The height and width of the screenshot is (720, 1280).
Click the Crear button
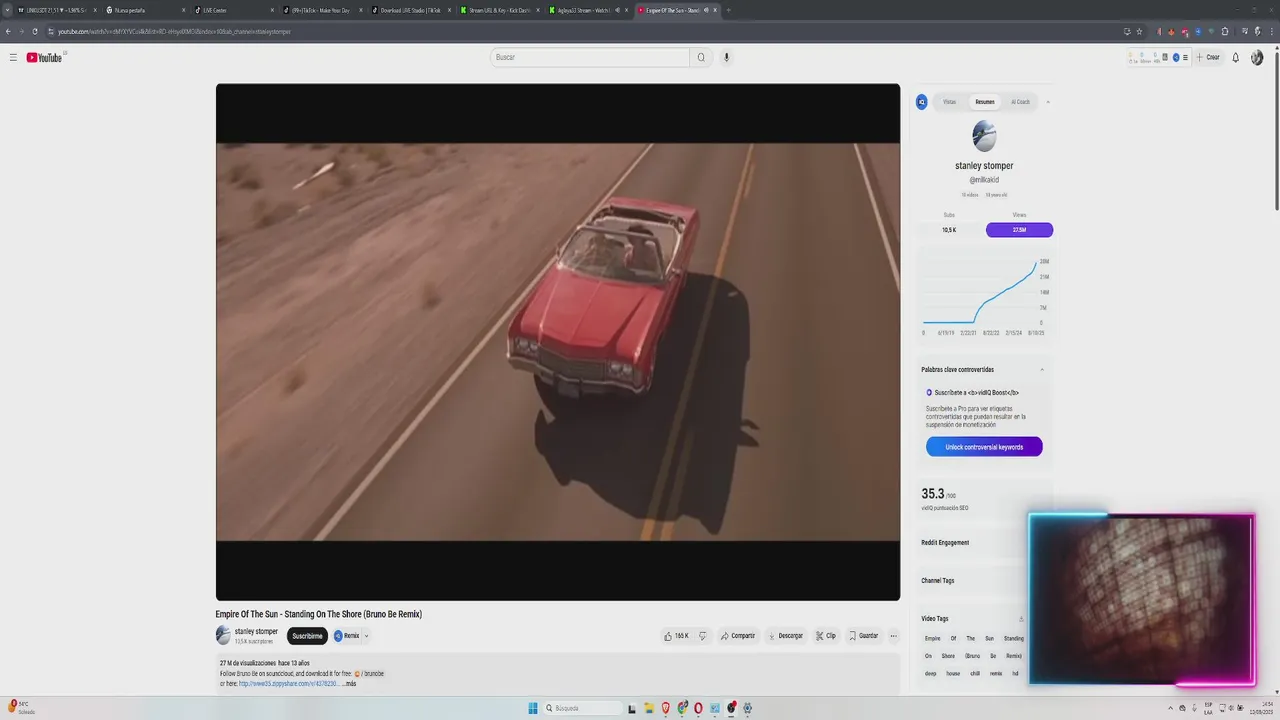tap(1209, 57)
